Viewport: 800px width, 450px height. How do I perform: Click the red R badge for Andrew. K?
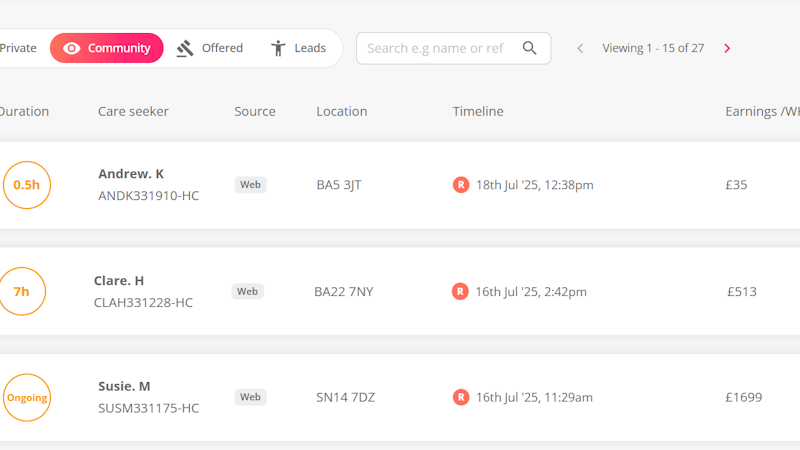pos(461,185)
